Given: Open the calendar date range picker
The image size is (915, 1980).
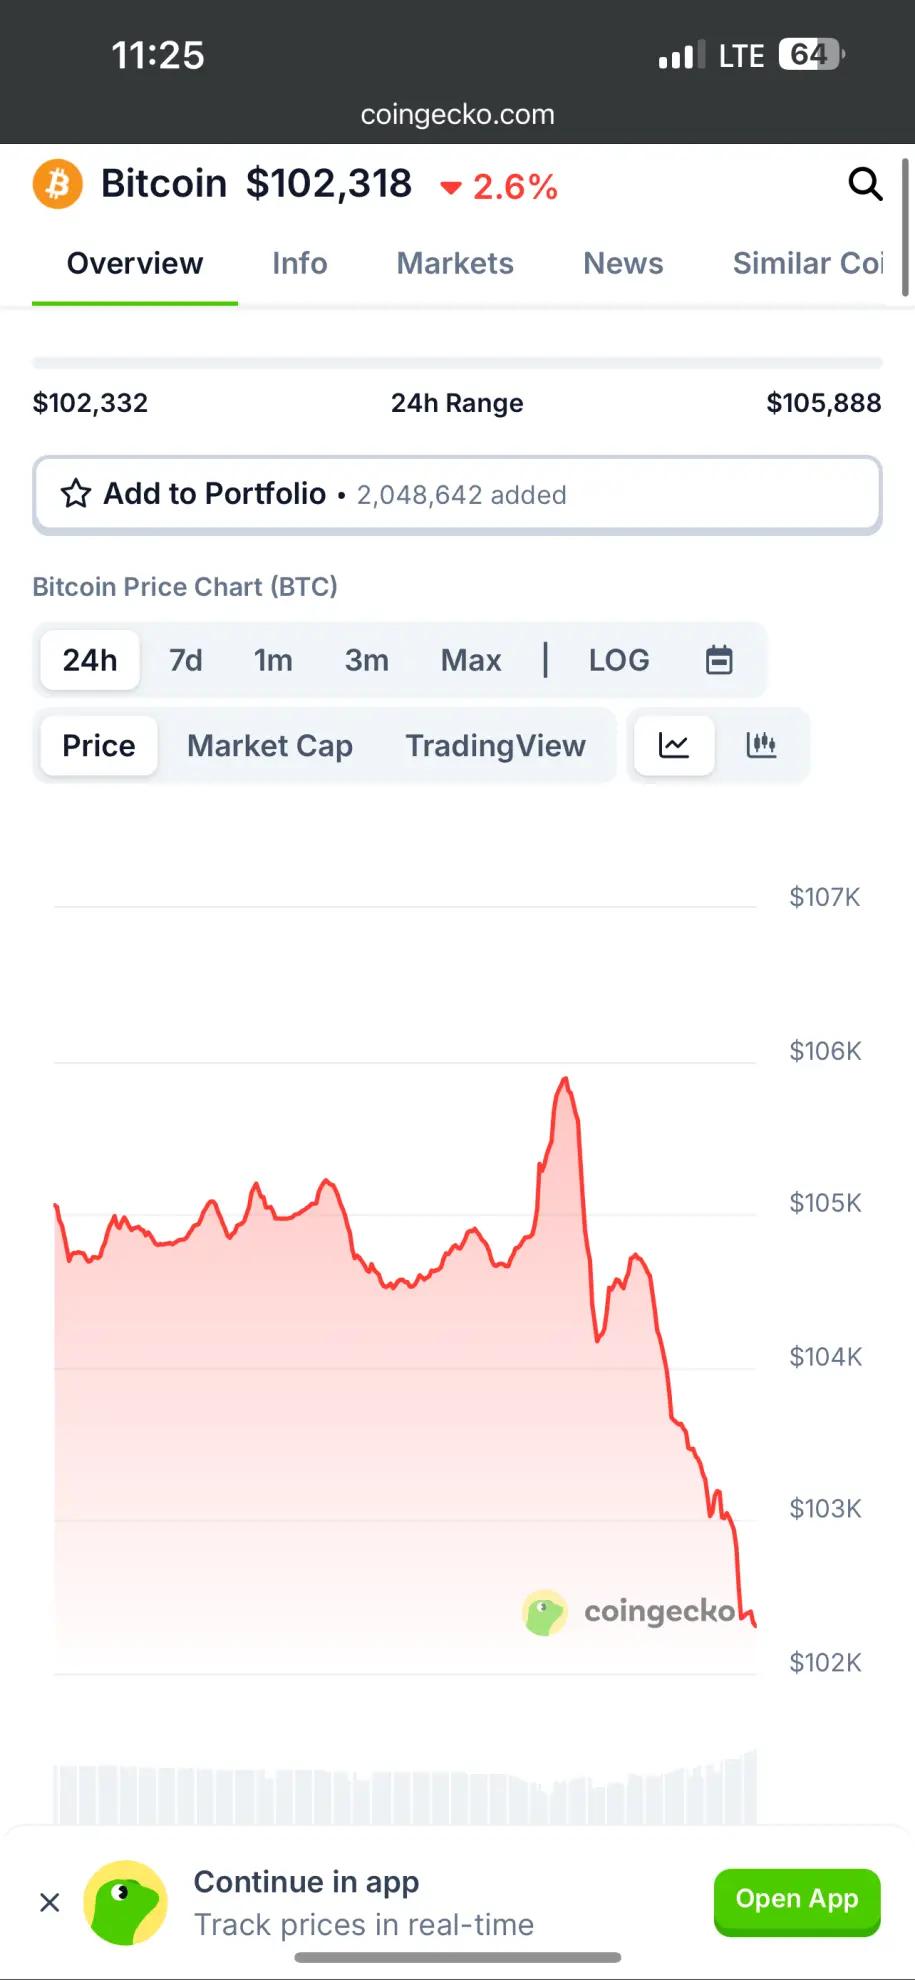Looking at the screenshot, I should tap(719, 660).
